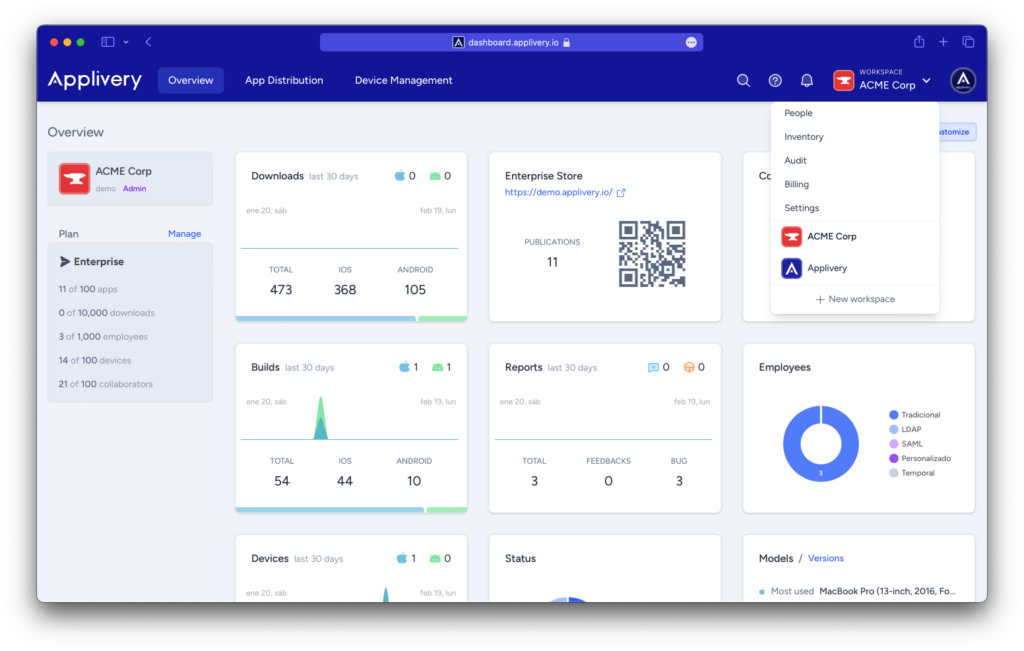1024x651 pixels.
Task: Click the '3 of 1,000 employees' plan line
Action: 103,336
